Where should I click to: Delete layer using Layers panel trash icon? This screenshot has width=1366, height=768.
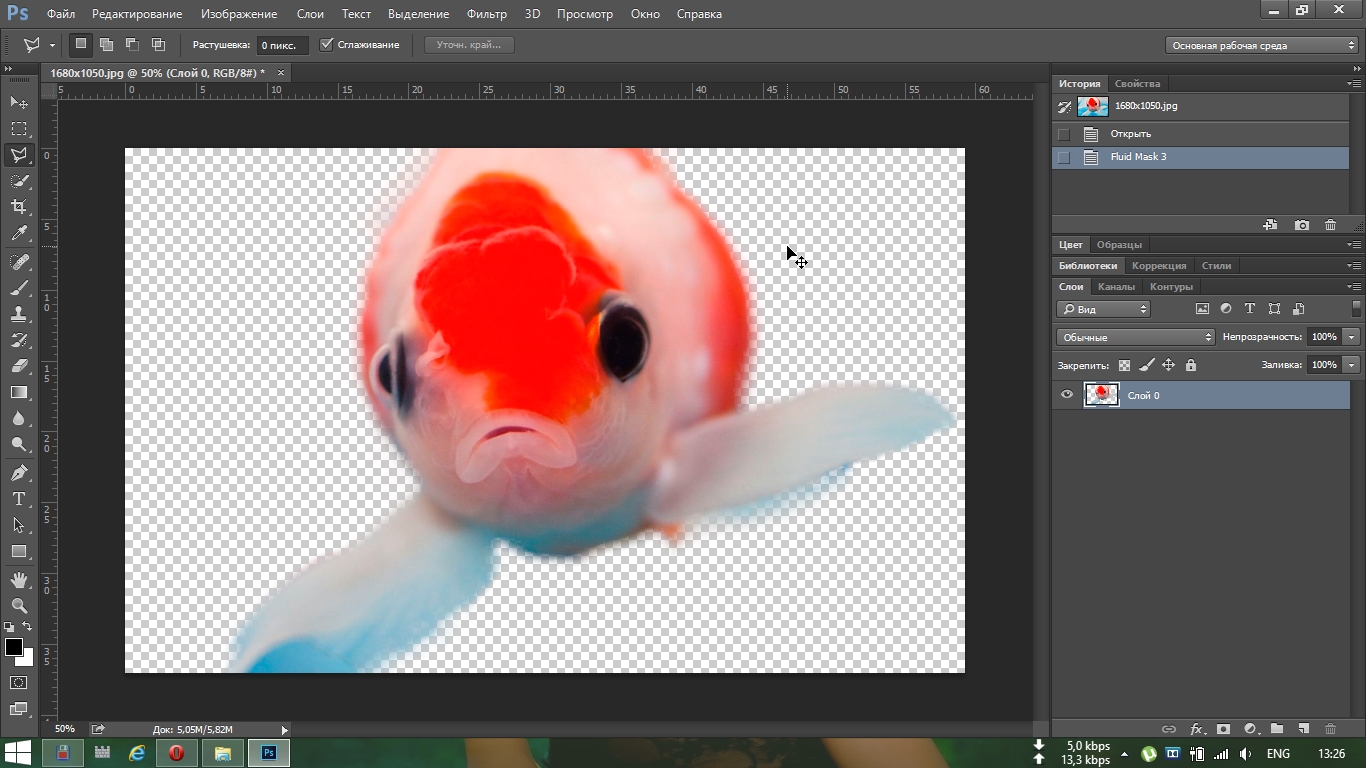pos(1330,729)
